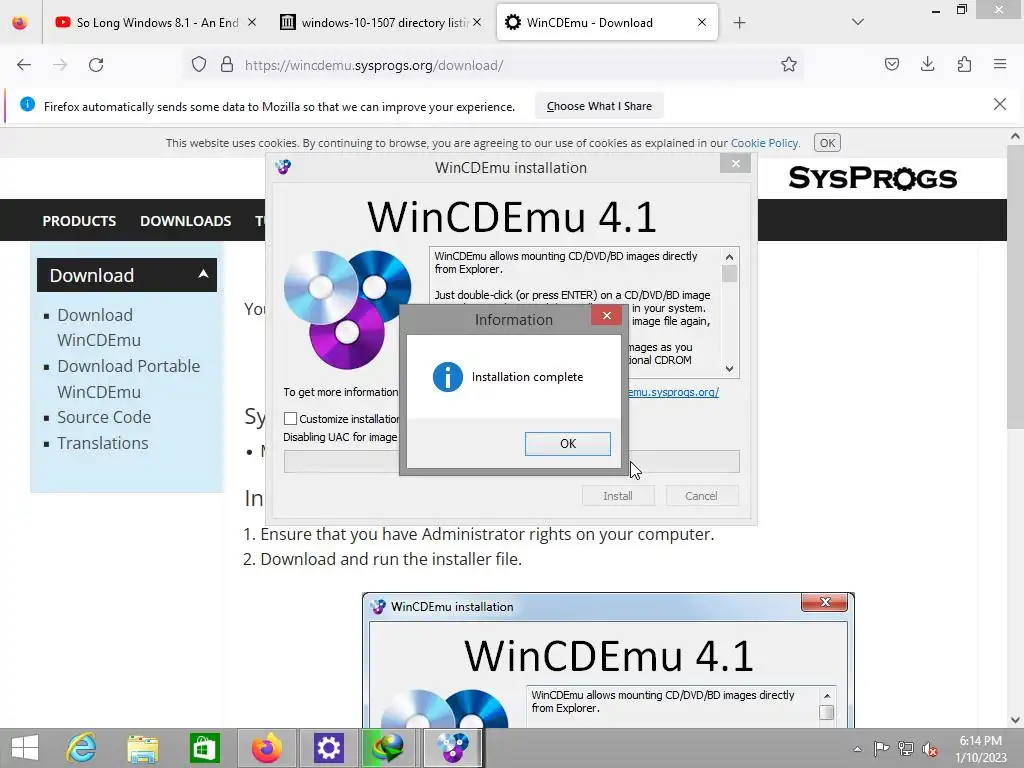Open the Firefox downloads panel
Screen dimensions: 1024x768
(x=927, y=64)
